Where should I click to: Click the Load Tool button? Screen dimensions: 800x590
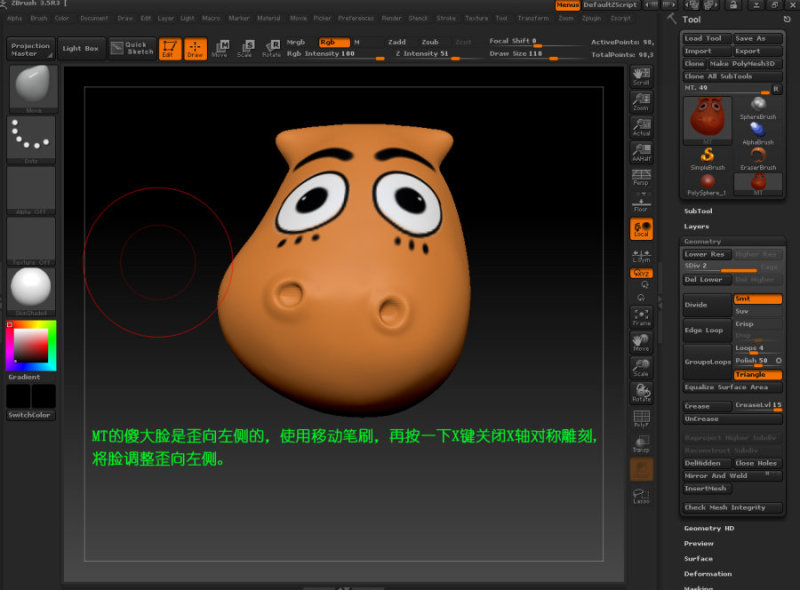(x=707, y=38)
